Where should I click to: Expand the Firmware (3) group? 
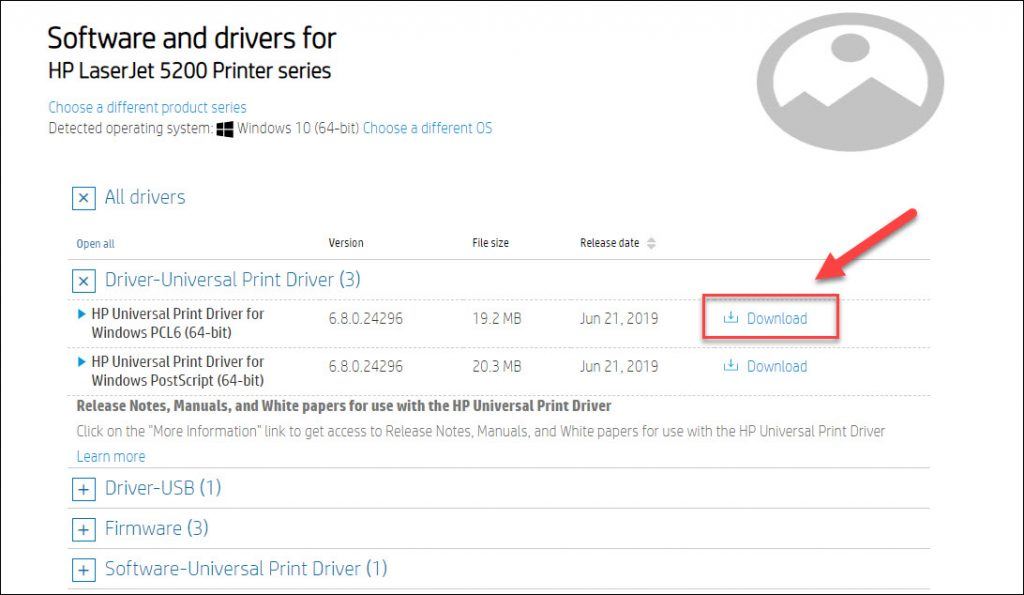pos(84,530)
